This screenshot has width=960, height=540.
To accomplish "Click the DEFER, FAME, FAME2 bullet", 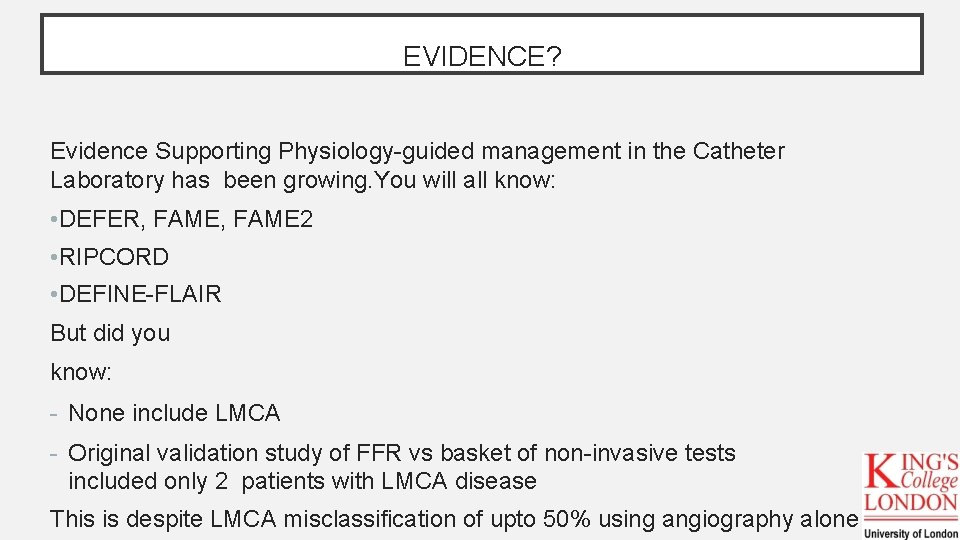I will (182, 219).
